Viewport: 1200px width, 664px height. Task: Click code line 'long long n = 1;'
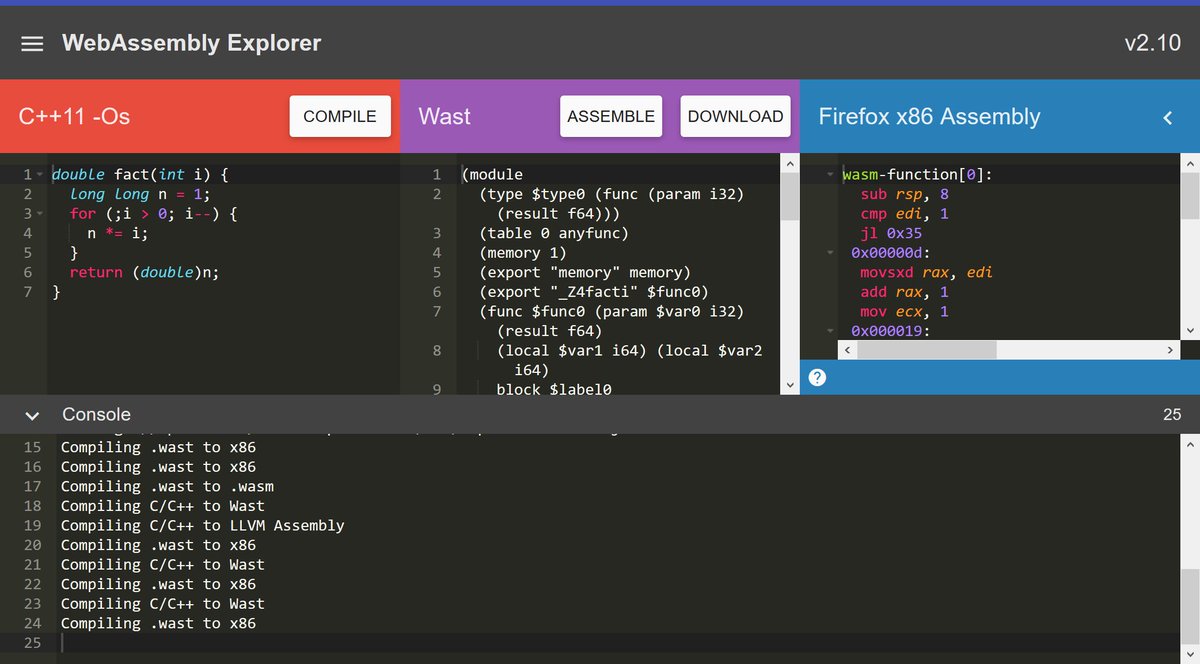click(139, 194)
